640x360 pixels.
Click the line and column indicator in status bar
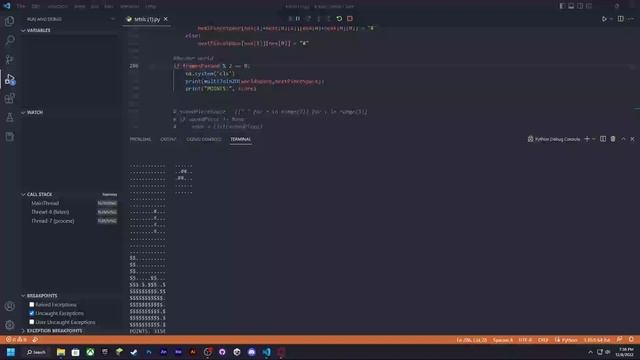coord(471,340)
